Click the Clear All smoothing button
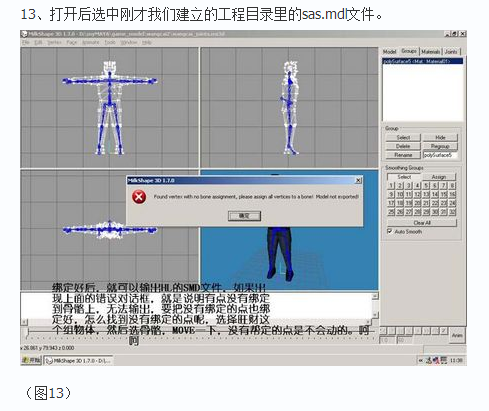 (422, 223)
